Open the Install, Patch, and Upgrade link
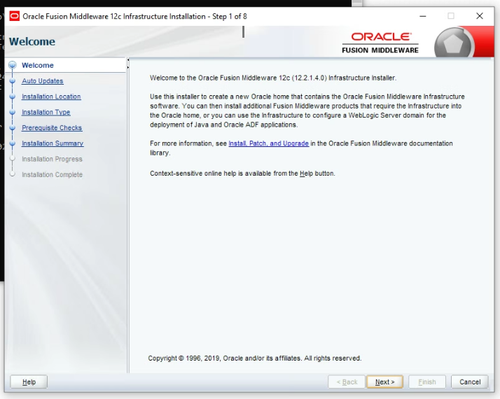Image resolution: width=500 pixels, height=399 pixels. pyautogui.click(x=269, y=143)
